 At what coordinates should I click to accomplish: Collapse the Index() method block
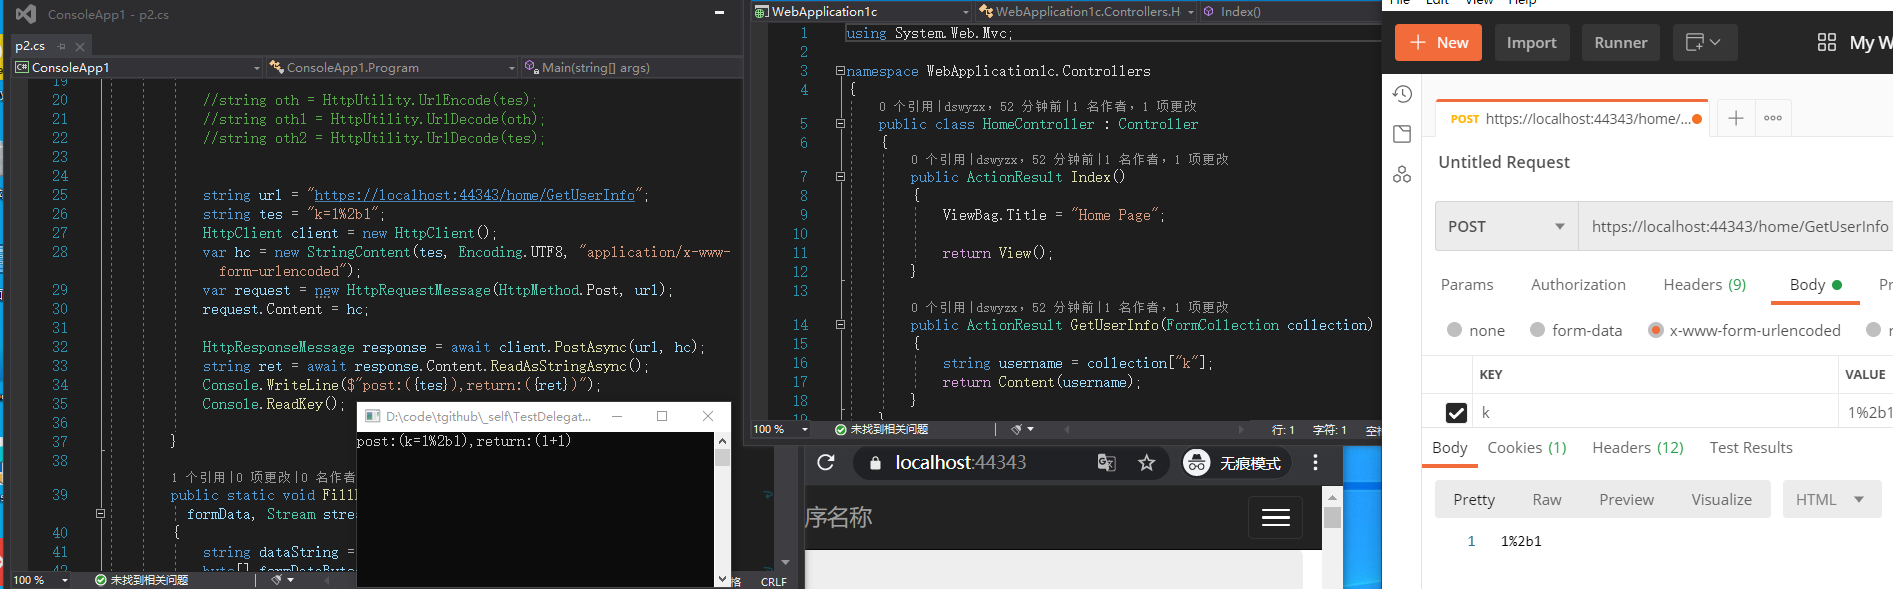(x=840, y=177)
